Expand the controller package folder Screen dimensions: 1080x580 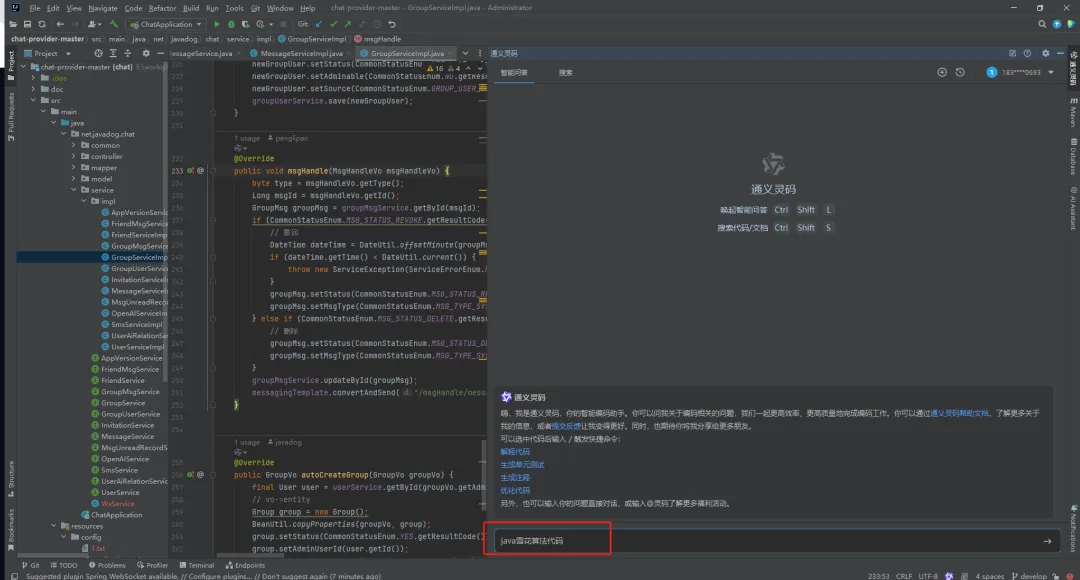[74, 156]
